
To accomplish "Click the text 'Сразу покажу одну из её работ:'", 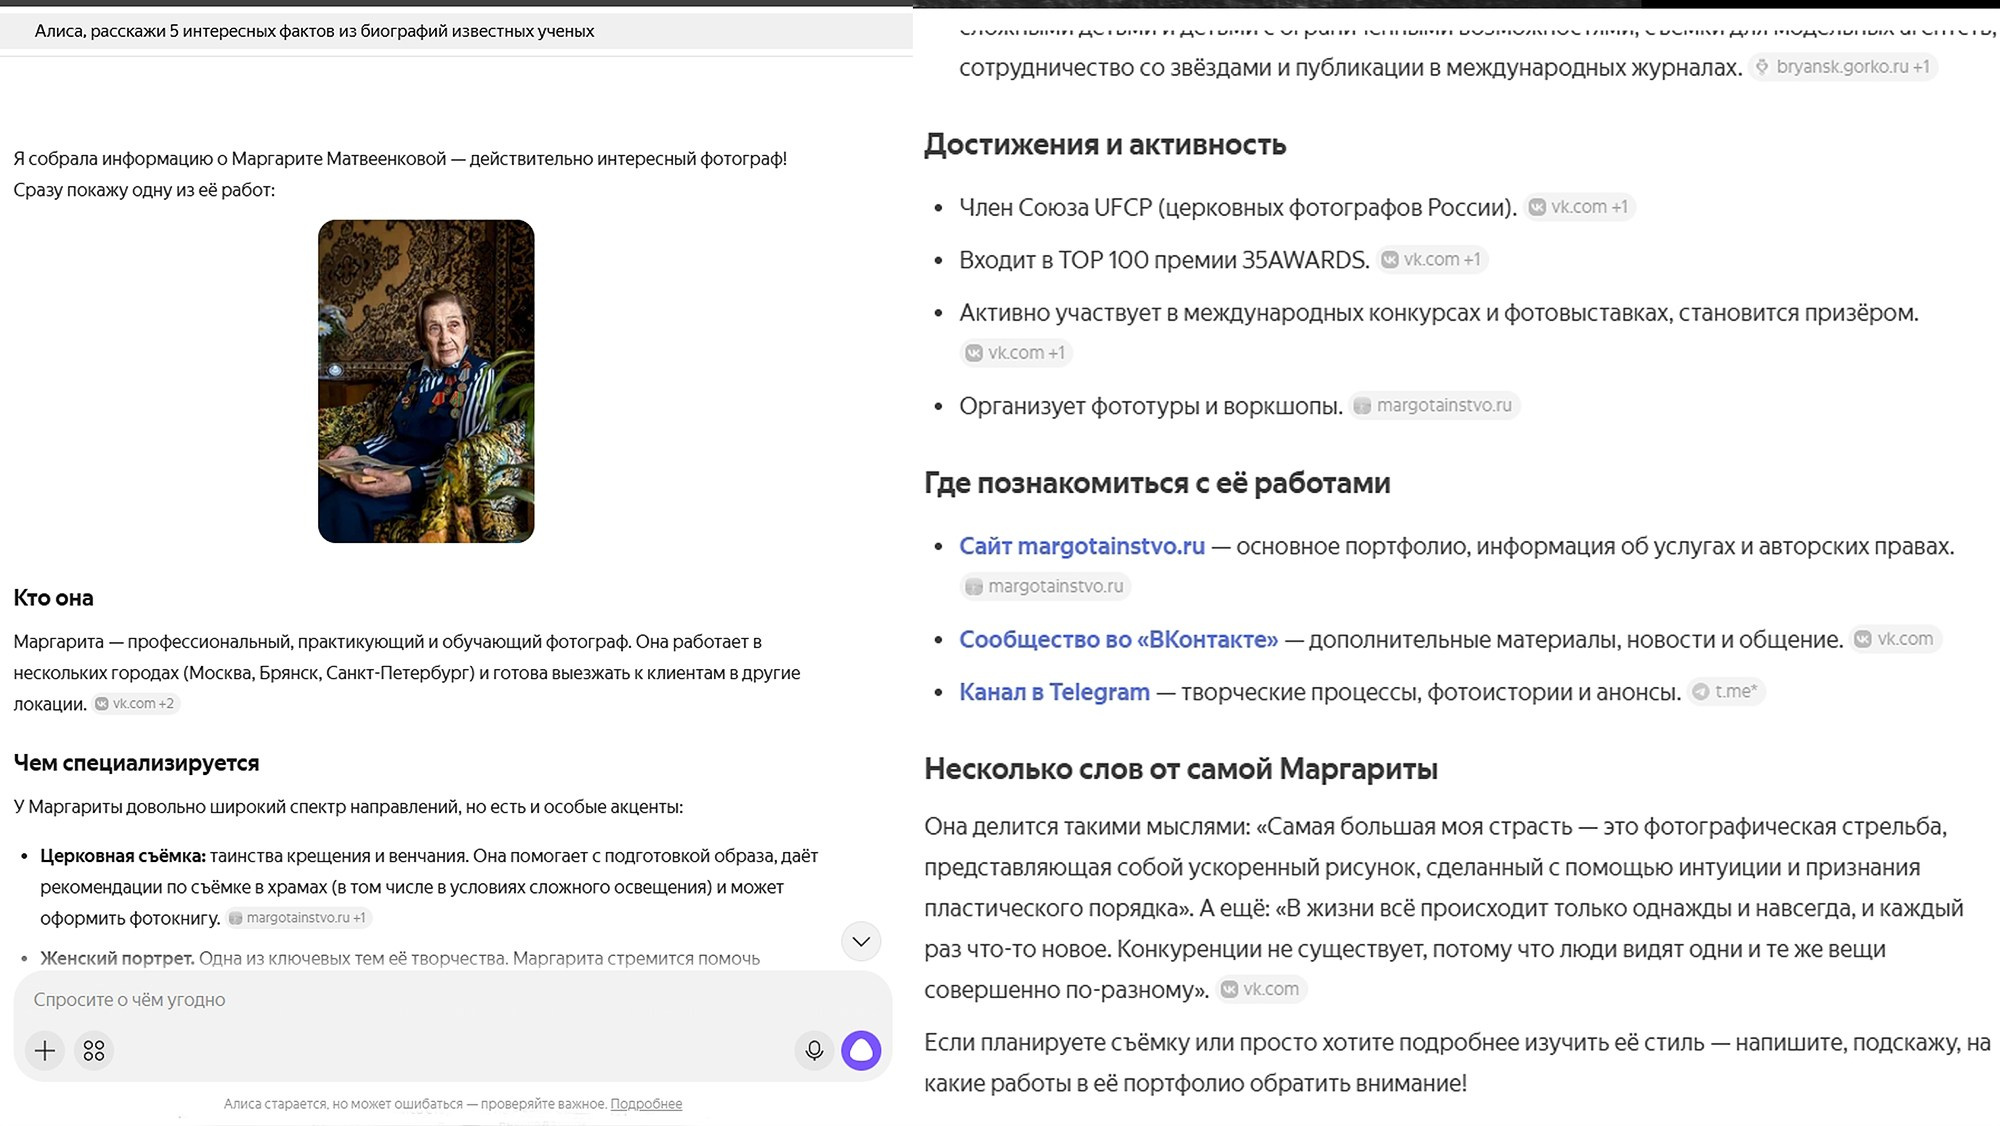I will pos(144,190).
